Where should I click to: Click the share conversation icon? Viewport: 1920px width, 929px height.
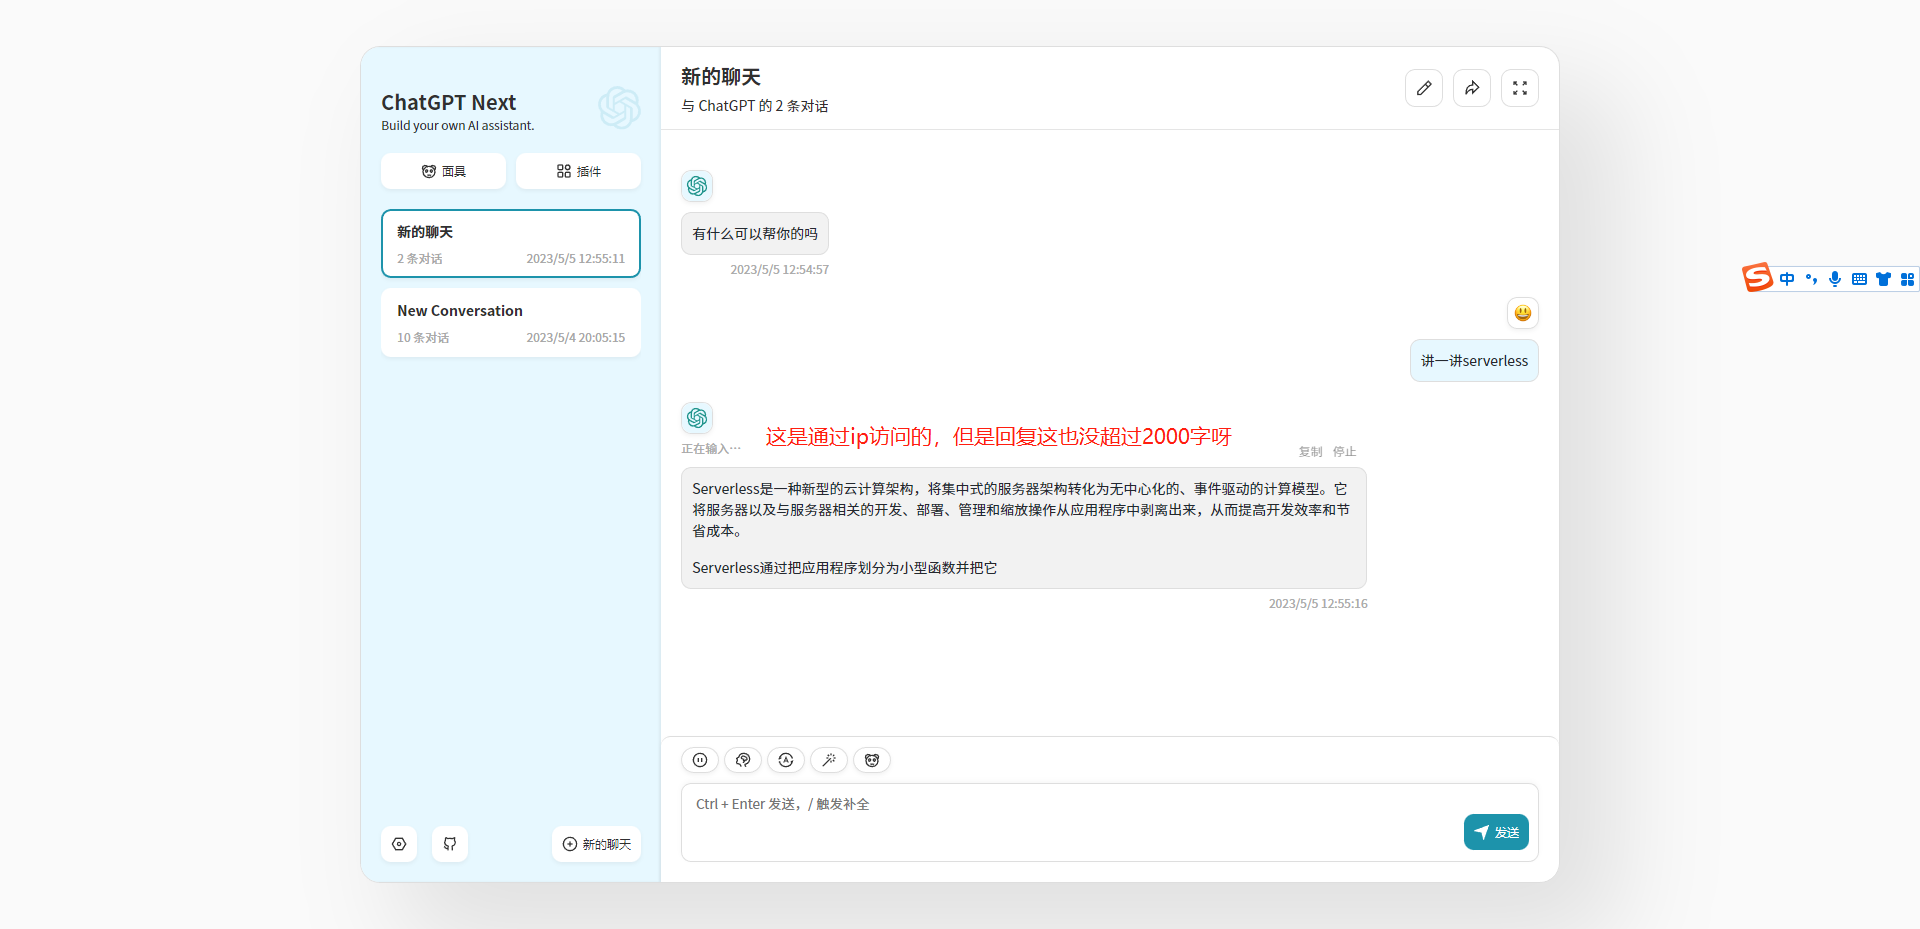1471,88
